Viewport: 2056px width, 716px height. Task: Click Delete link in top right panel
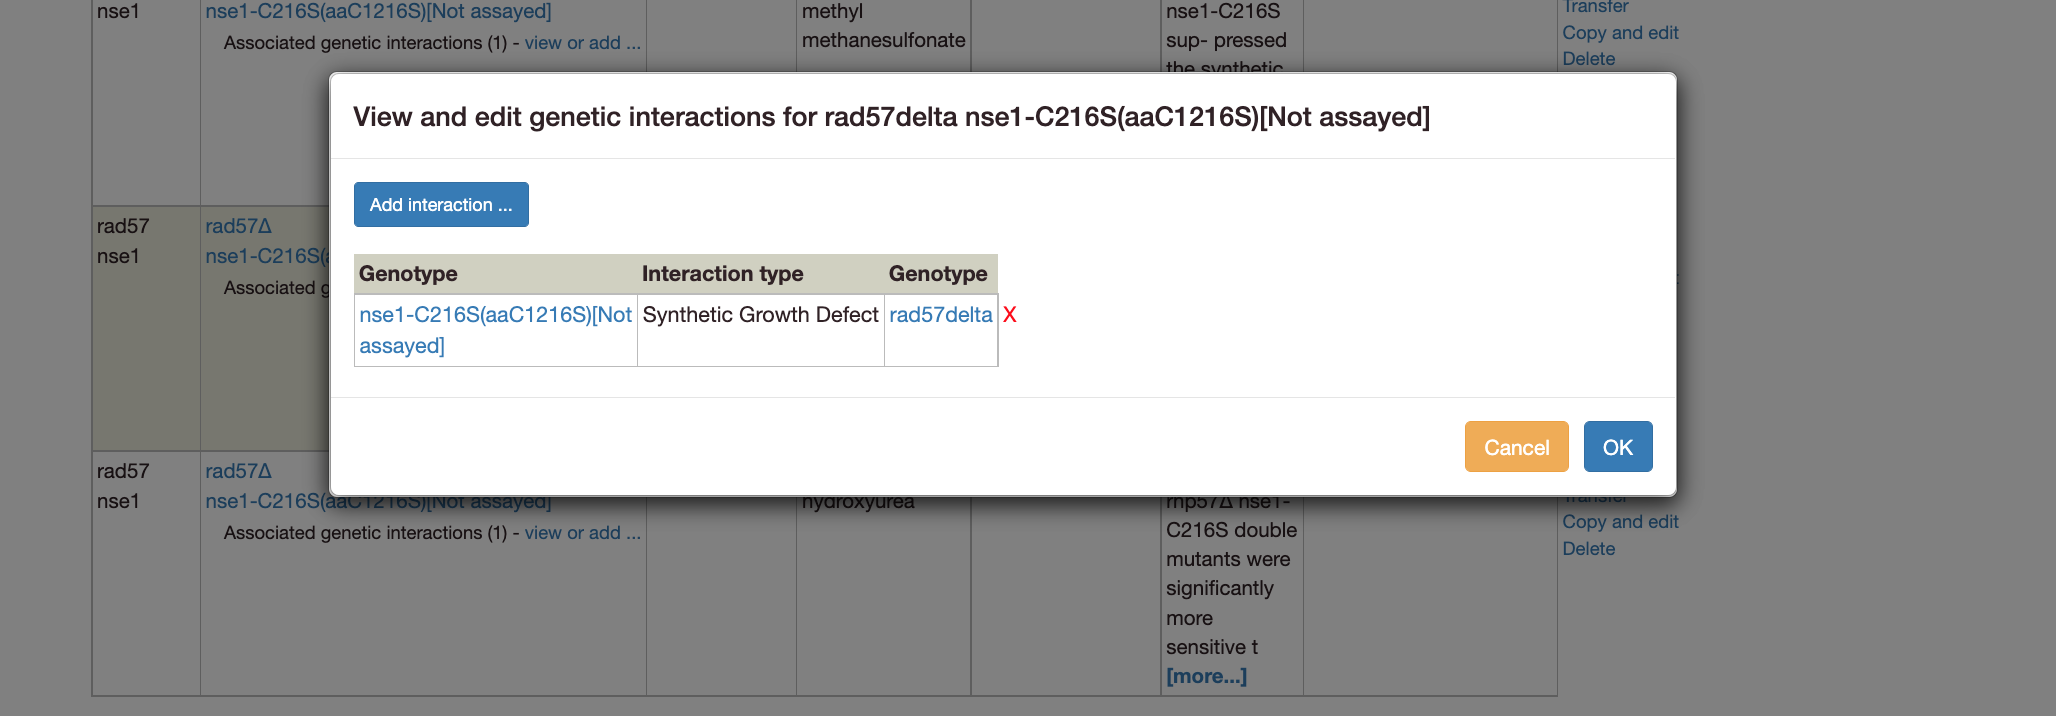[x=1588, y=58]
